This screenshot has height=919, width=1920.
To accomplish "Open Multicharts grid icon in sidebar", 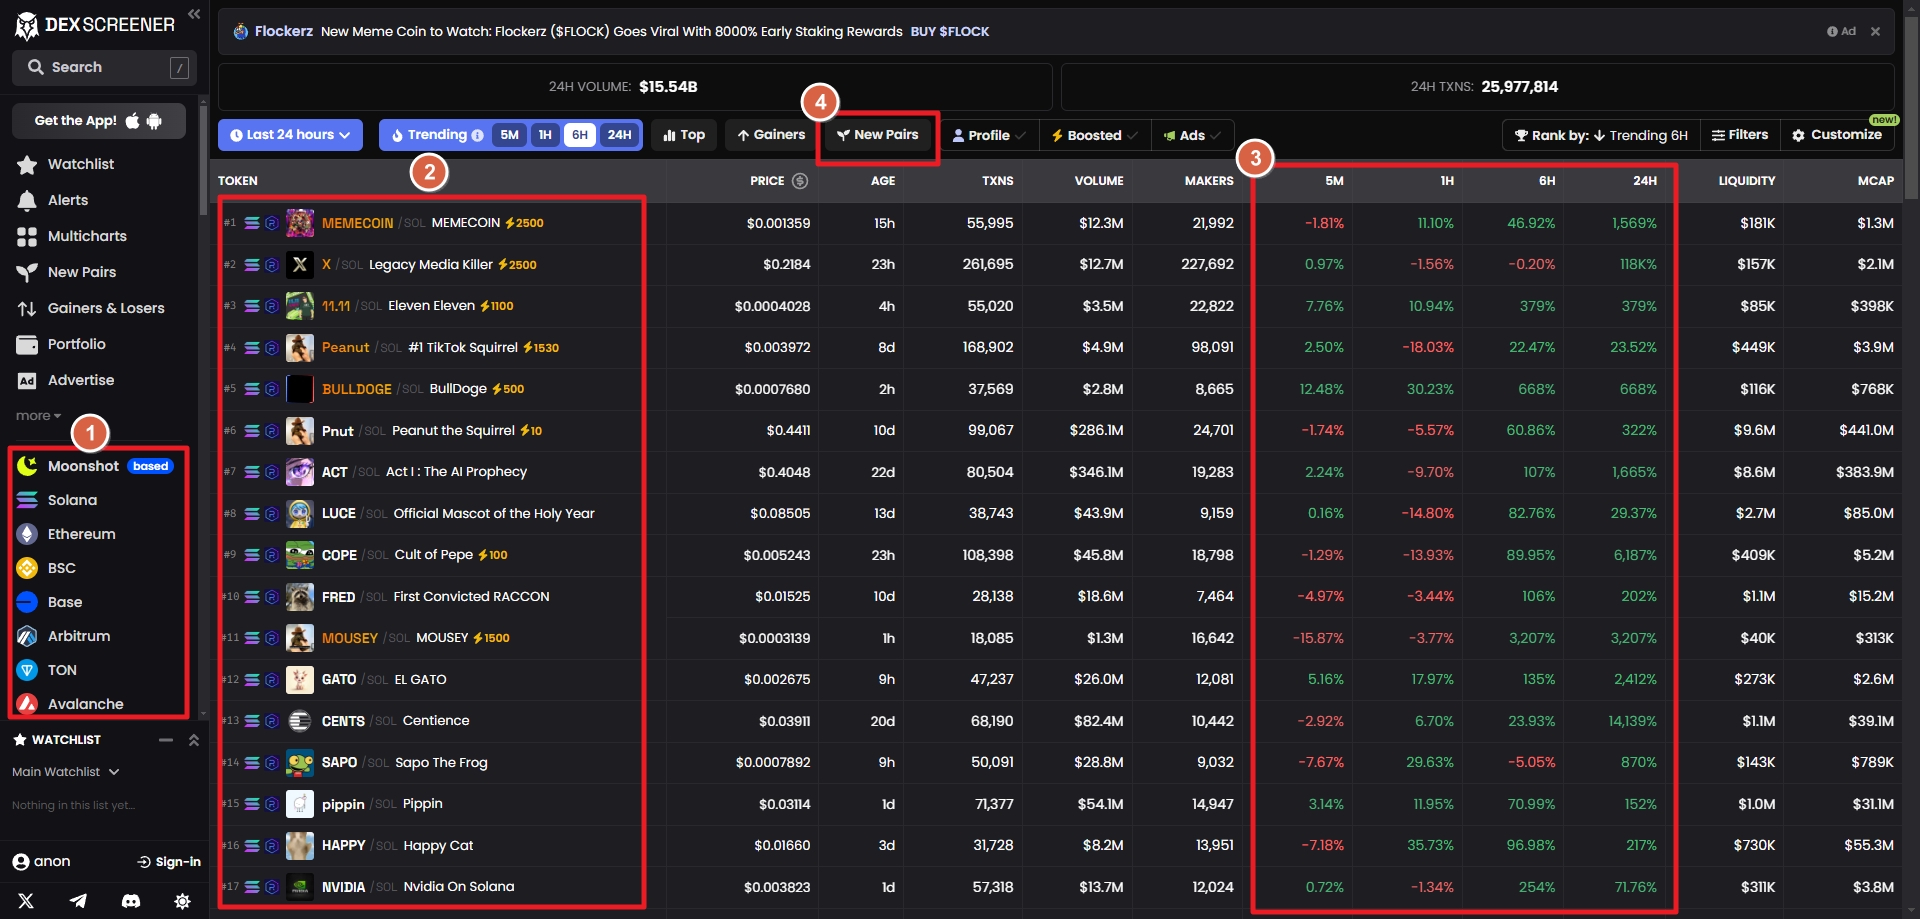I will (27, 236).
